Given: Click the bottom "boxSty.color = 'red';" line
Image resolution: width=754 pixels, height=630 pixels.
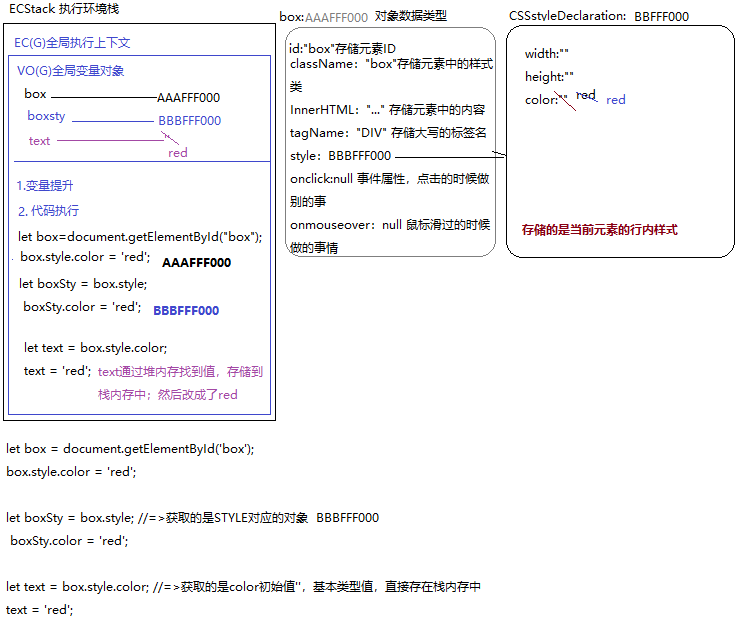Looking at the screenshot, I should [69, 541].
